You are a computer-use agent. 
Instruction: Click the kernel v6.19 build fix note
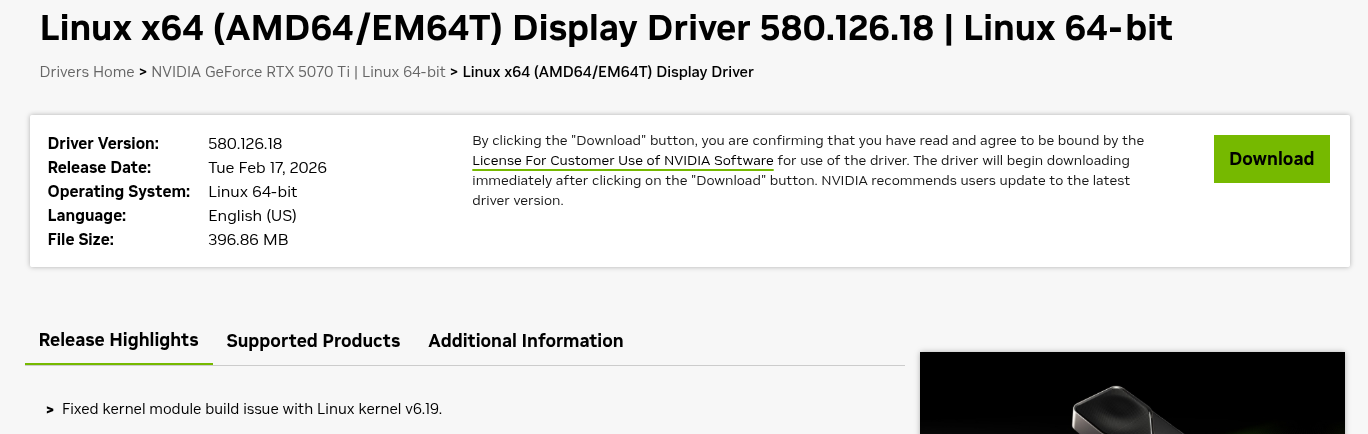click(251, 409)
